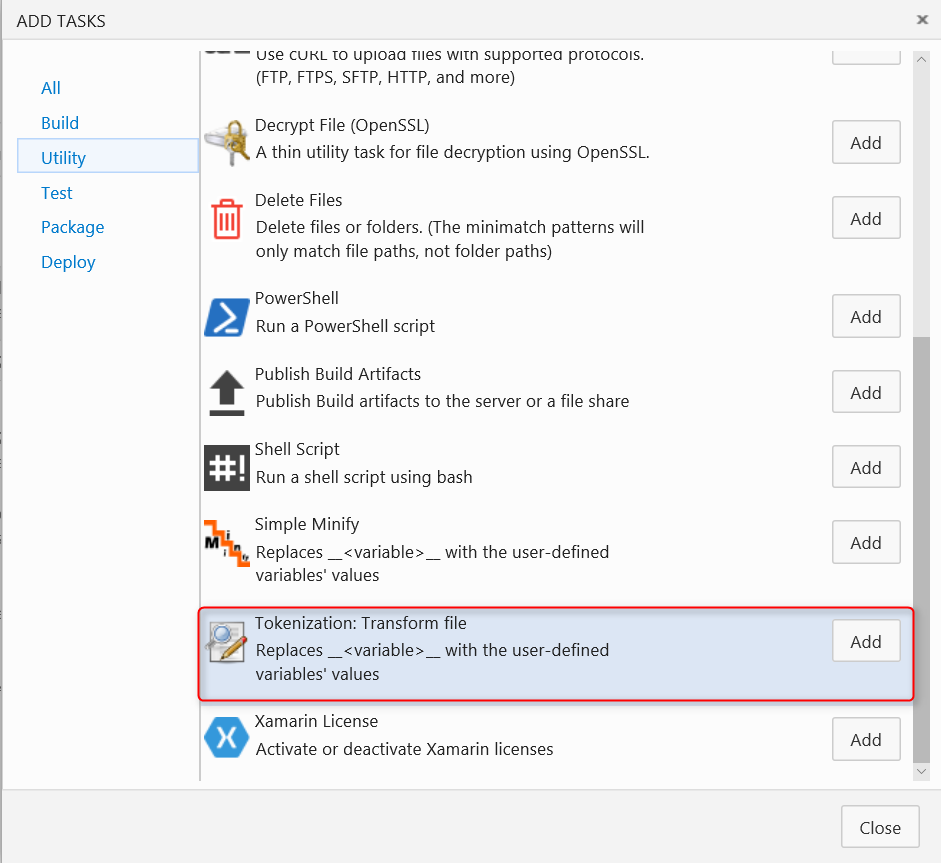Click the Publish Build Artifacts upload icon
Image resolution: width=941 pixels, height=863 pixels.
tap(227, 393)
